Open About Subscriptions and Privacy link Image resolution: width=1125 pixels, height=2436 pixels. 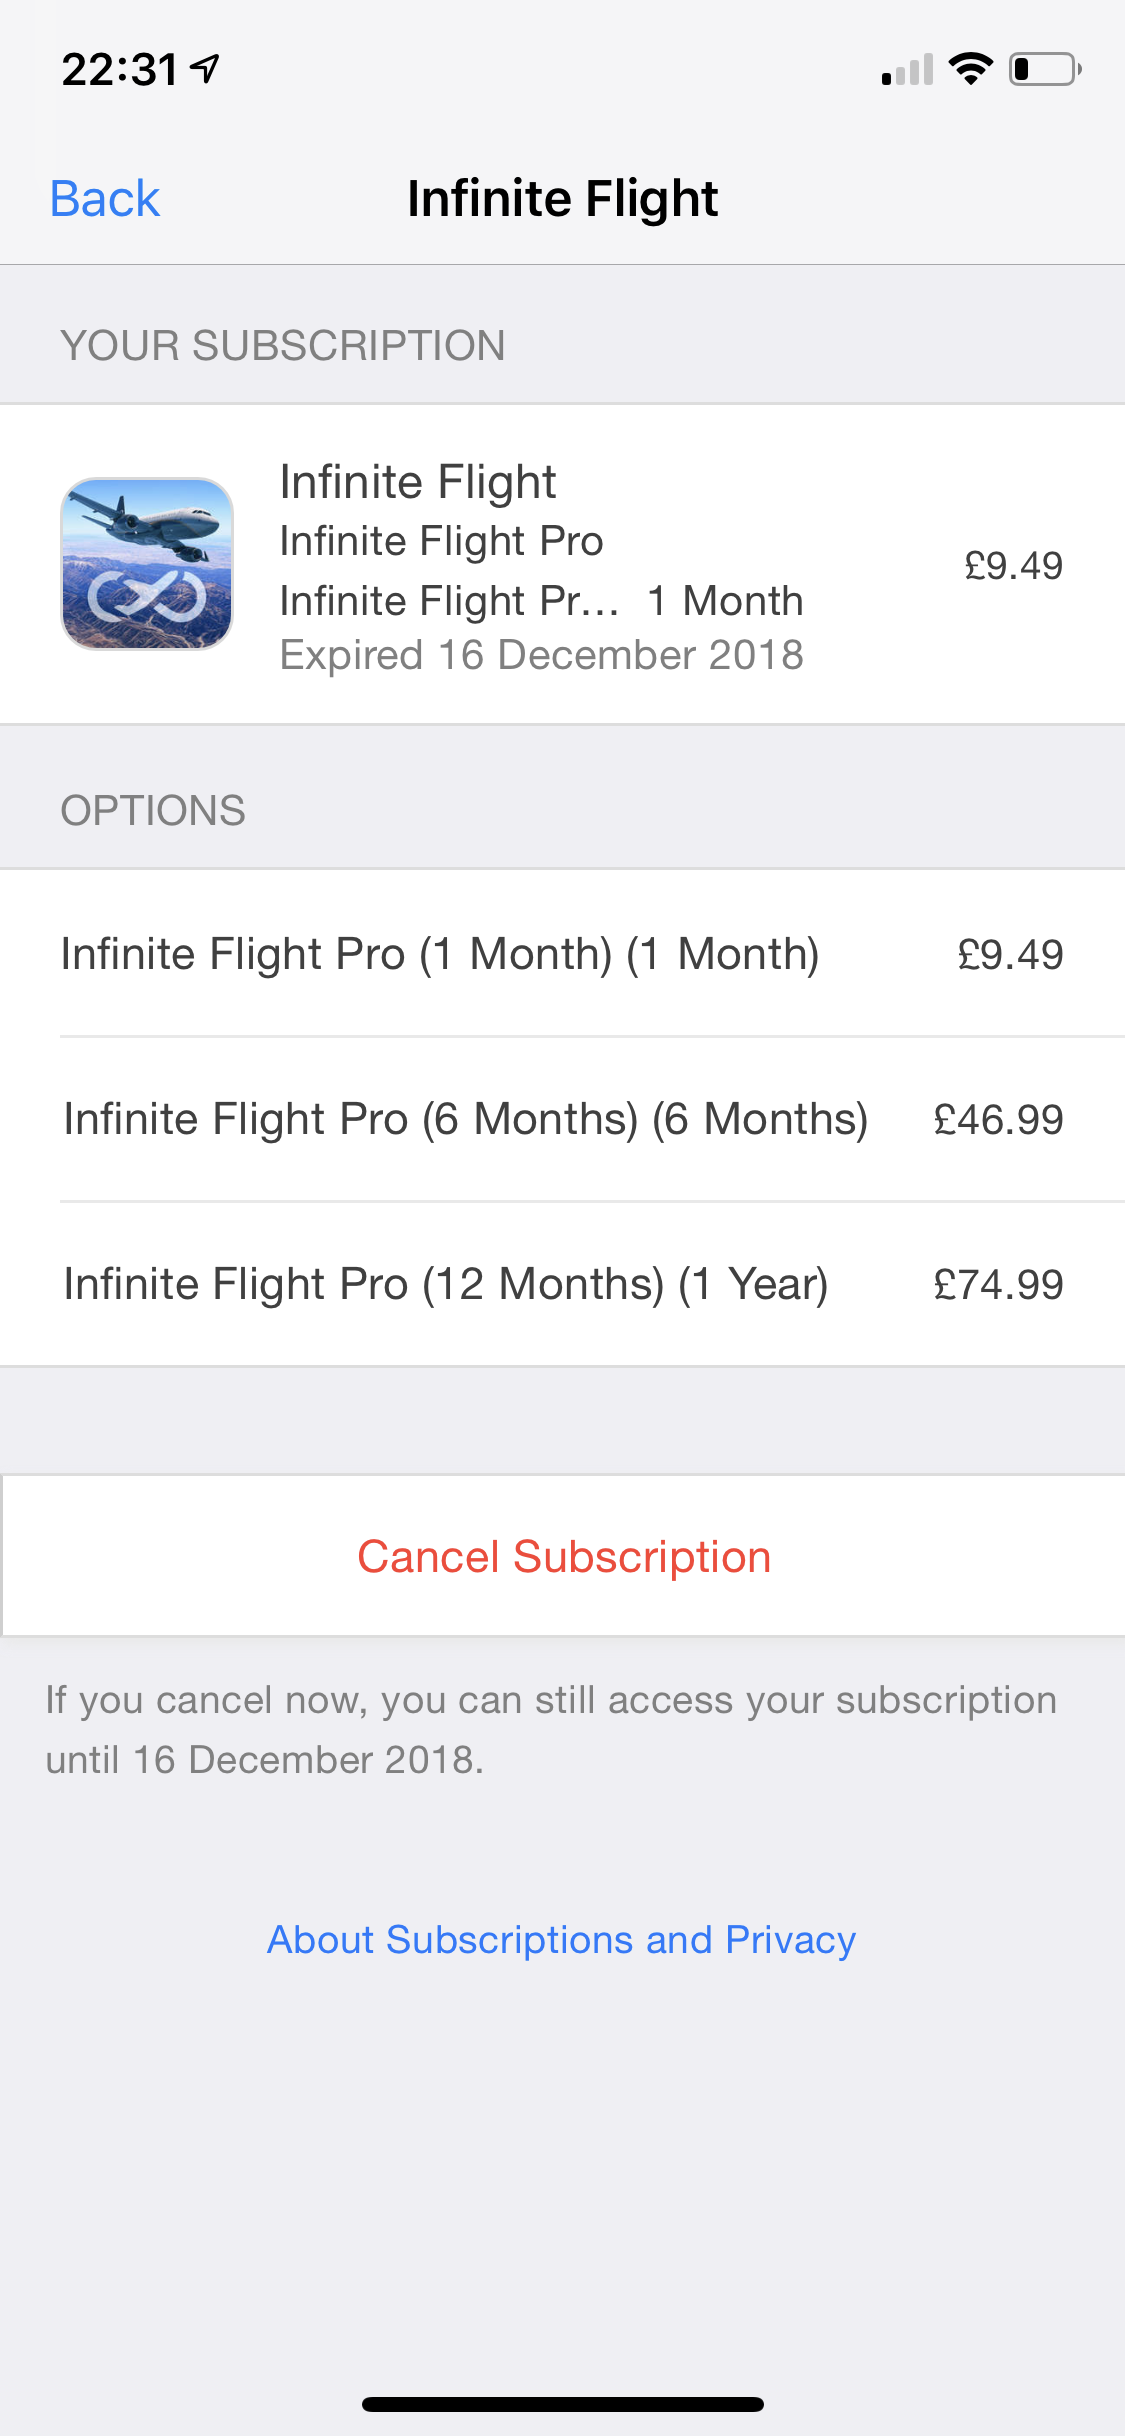pyautogui.click(x=561, y=1940)
